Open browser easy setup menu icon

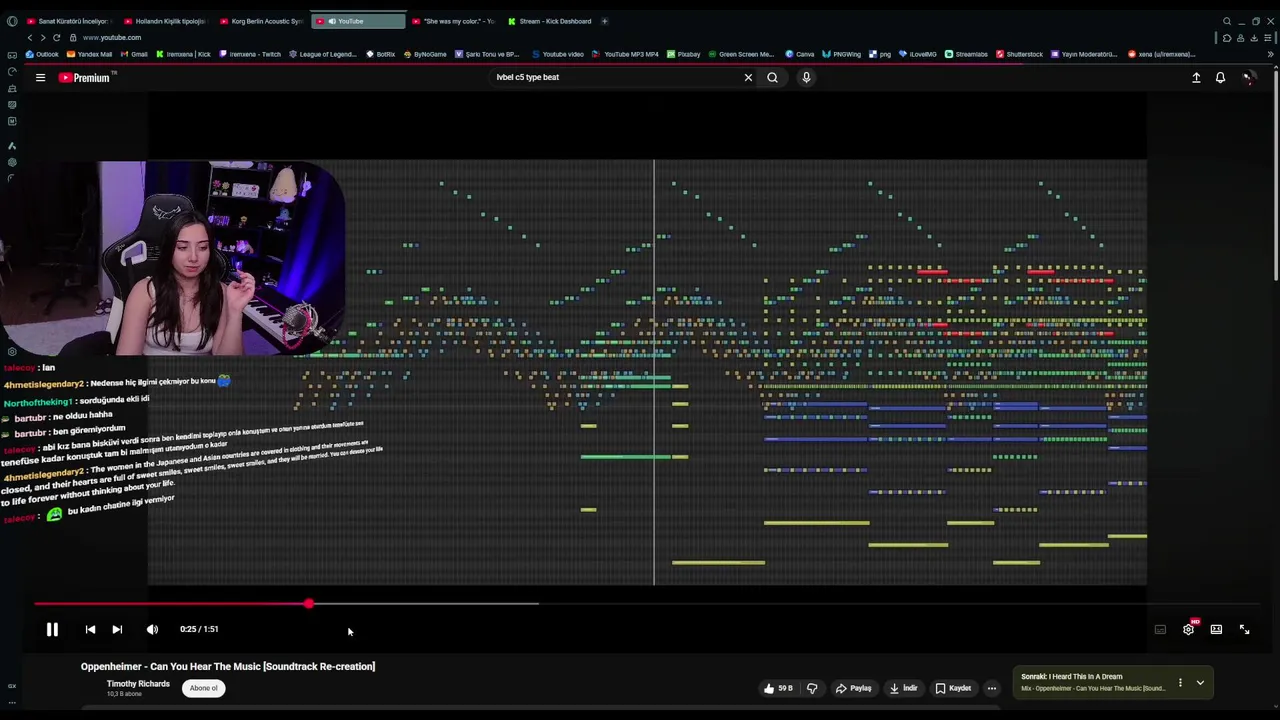pyautogui.click(x=1267, y=38)
